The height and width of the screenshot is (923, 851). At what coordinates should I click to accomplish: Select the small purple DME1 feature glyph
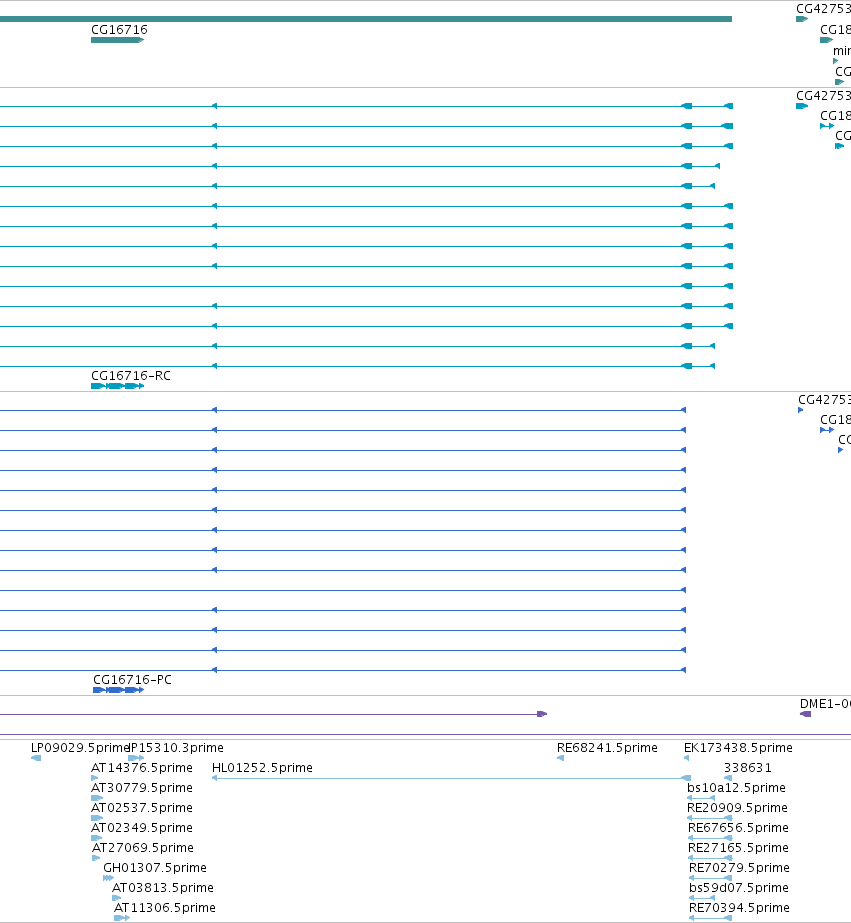(x=806, y=714)
